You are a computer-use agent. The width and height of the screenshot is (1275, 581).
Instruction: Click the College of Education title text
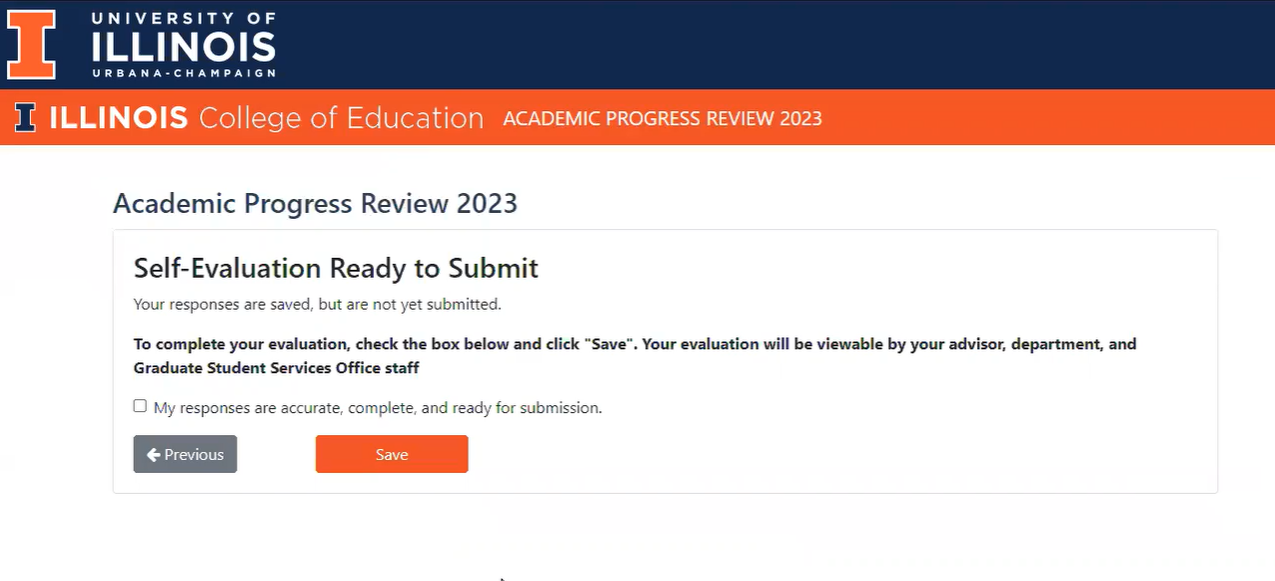pyautogui.click(x=341, y=118)
